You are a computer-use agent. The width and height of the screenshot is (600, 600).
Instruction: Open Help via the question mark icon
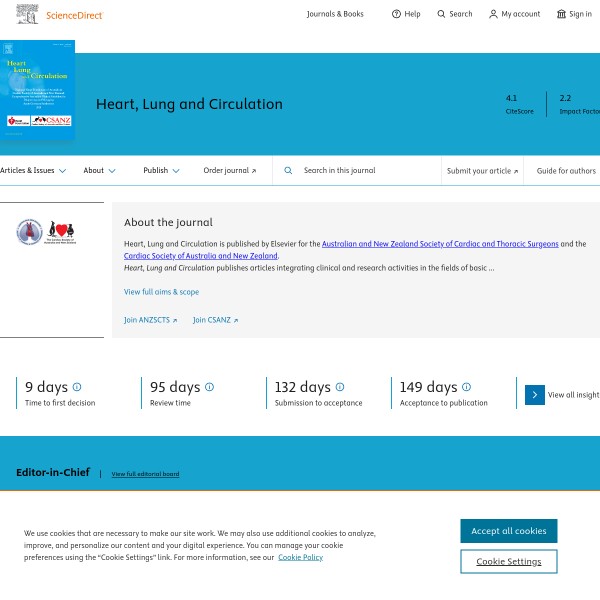click(396, 14)
